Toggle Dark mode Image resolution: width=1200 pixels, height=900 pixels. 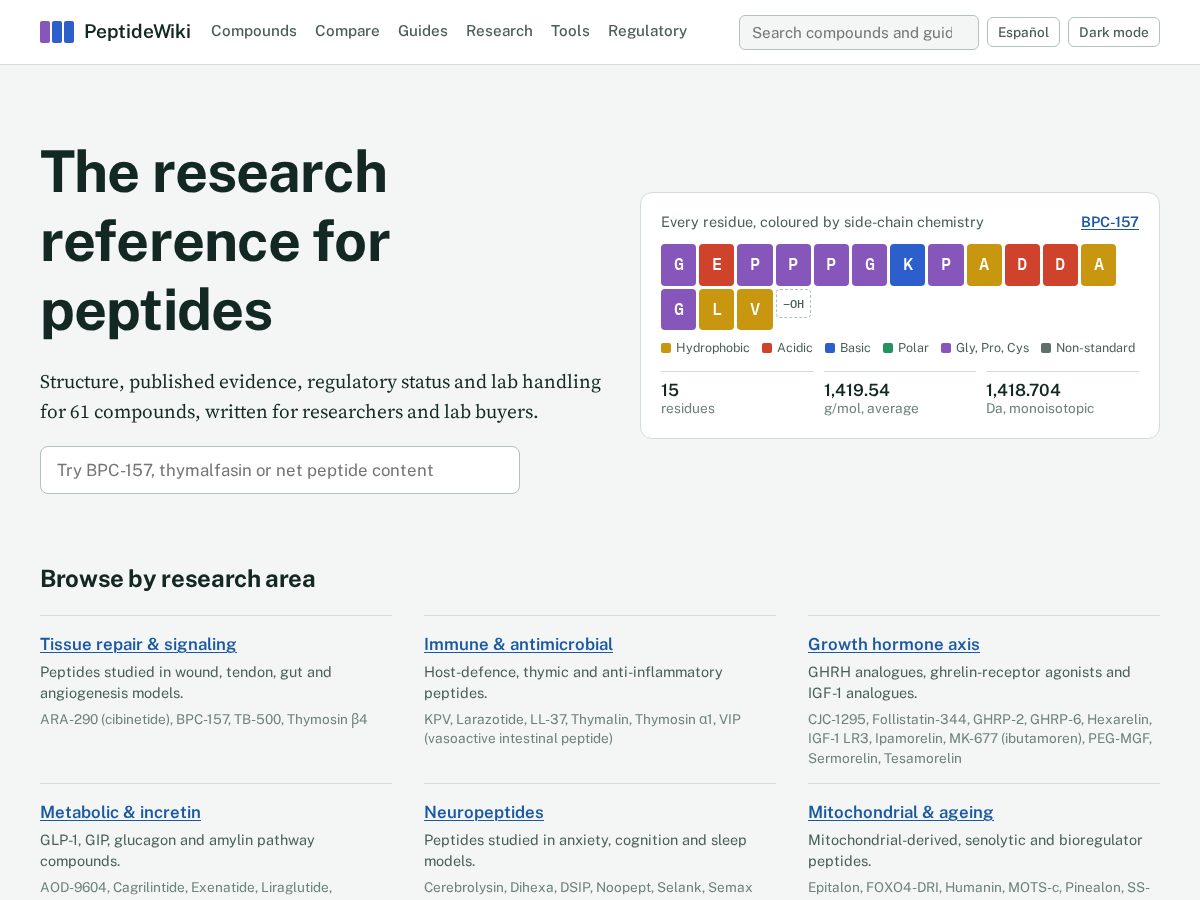point(1114,32)
